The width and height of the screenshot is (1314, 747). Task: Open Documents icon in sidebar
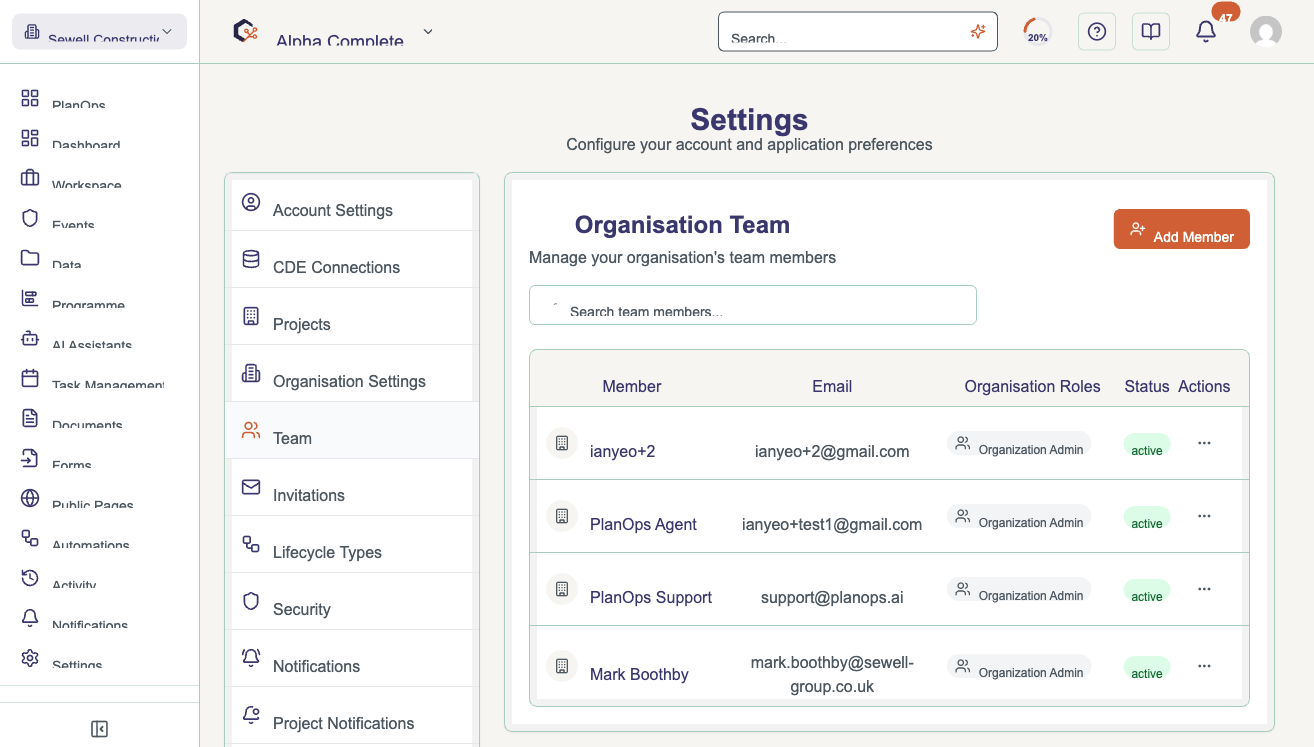click(30, 418)
